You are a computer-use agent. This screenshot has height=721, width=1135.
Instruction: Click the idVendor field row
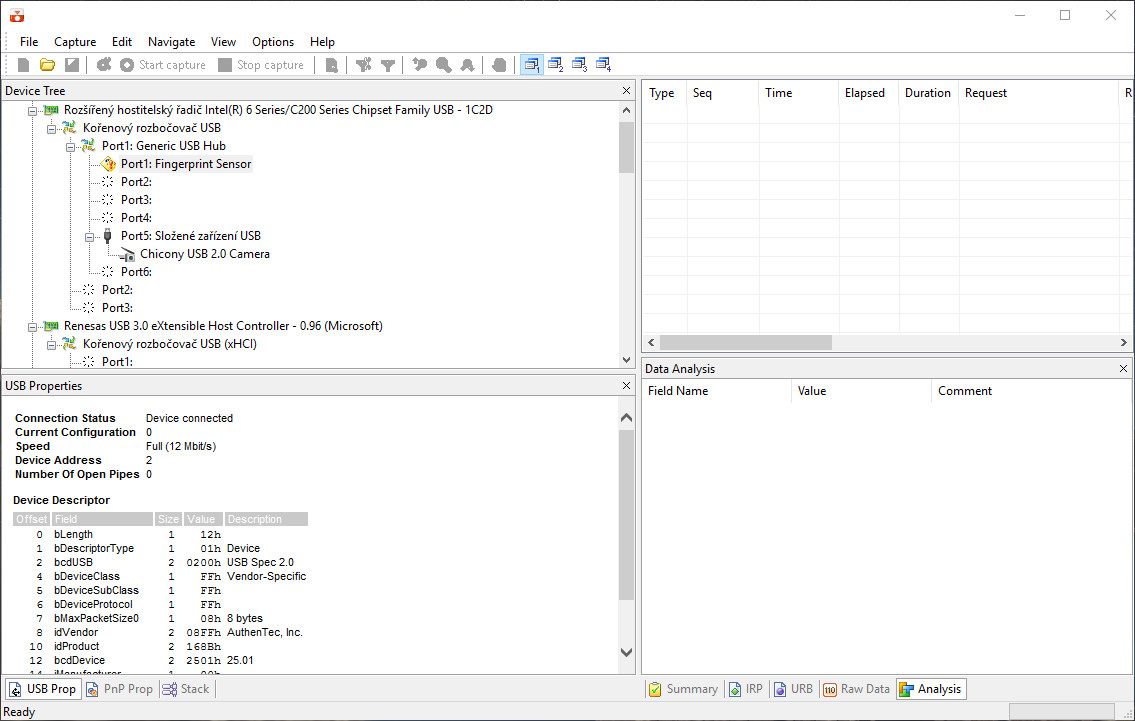pos(159,633)
